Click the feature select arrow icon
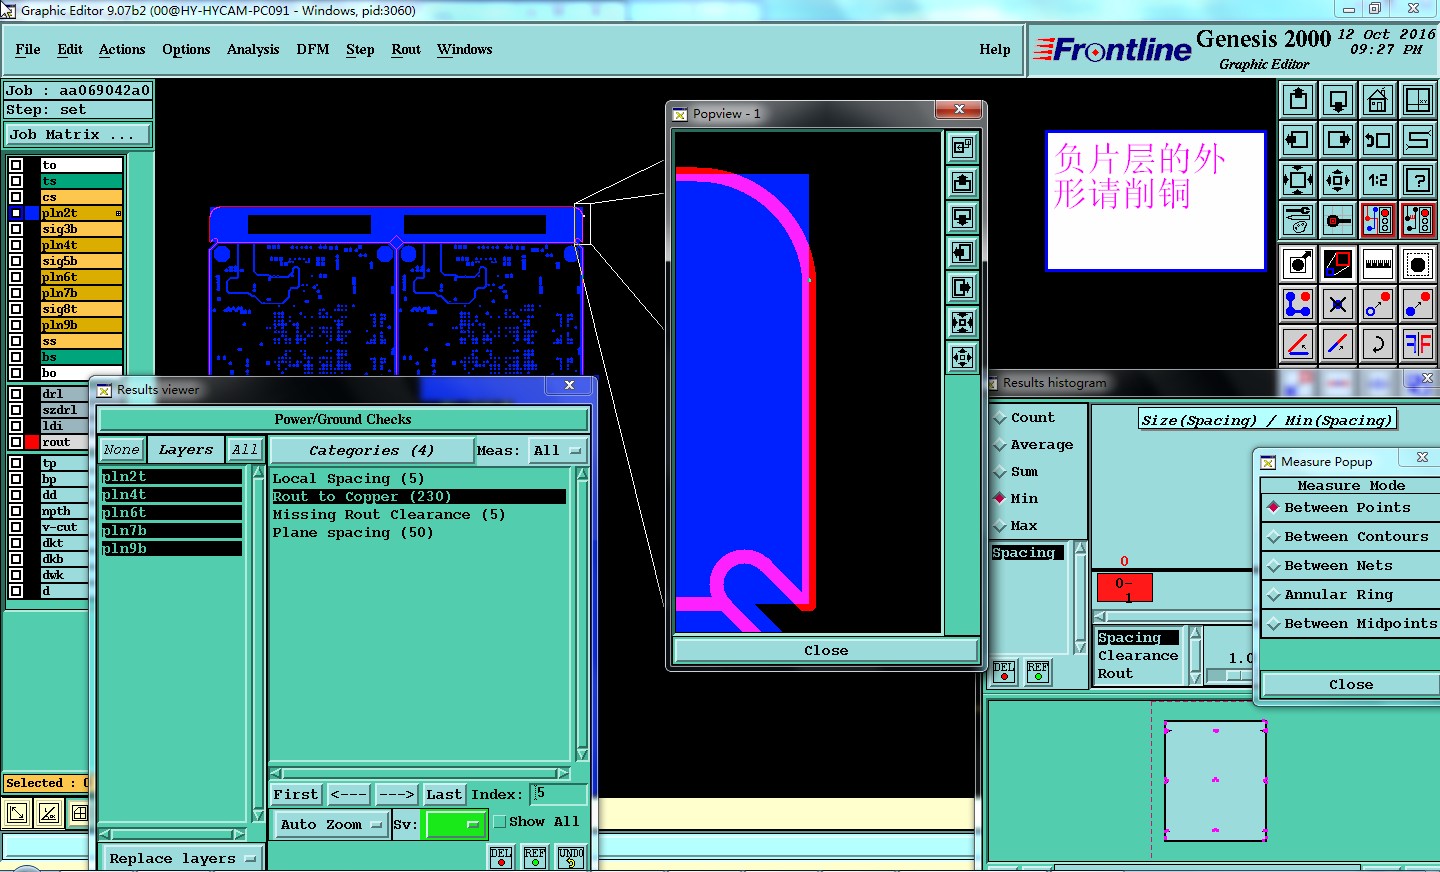Viewport: 1440px width, 872px height. click(1298, 264)
